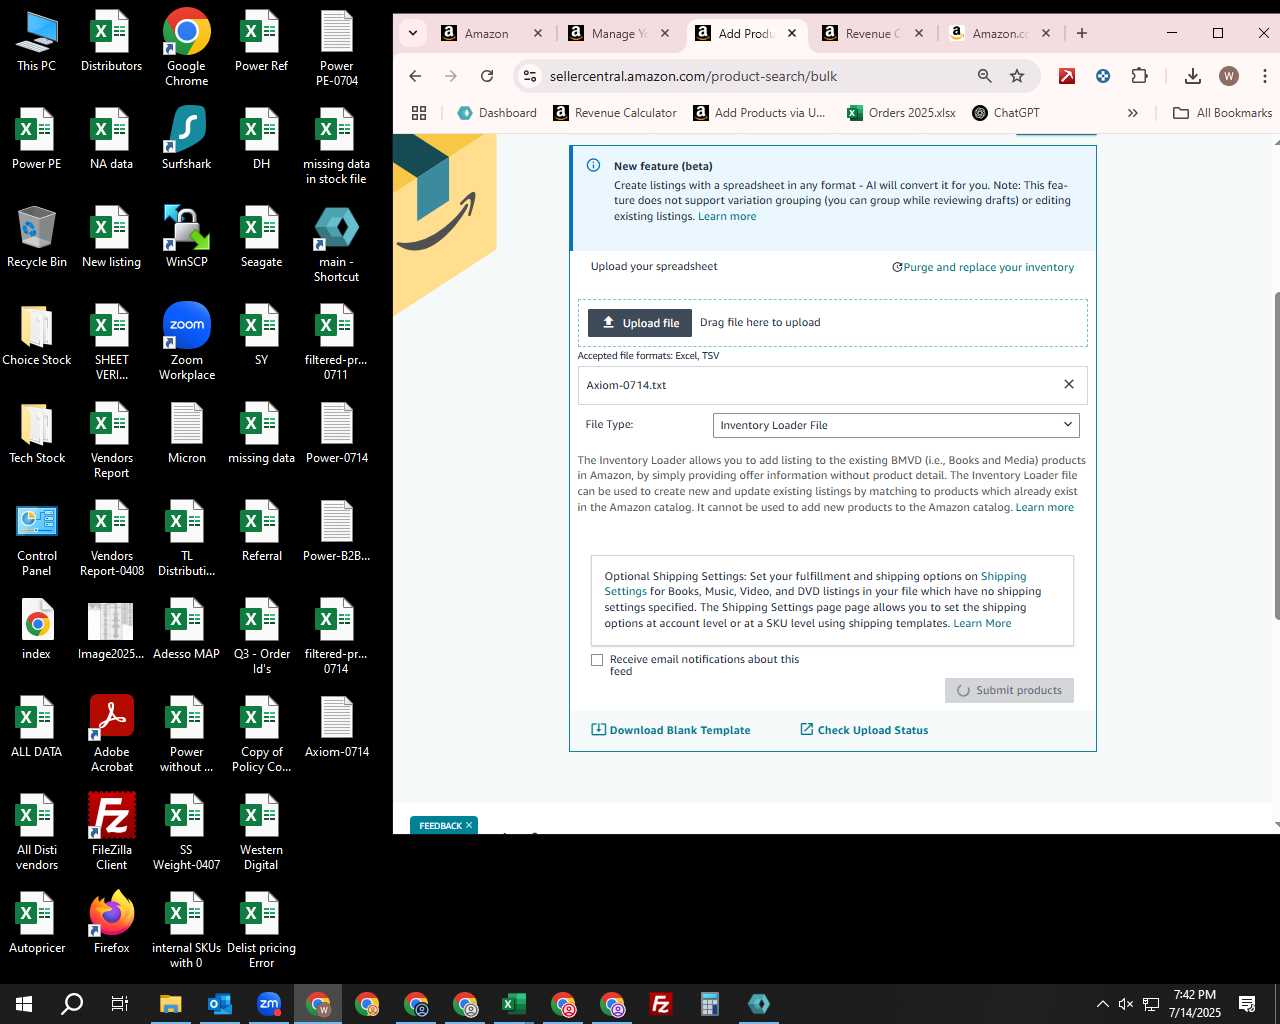Switch to the Amazon tab
Screen dimensions: 1280x1024
487,33
